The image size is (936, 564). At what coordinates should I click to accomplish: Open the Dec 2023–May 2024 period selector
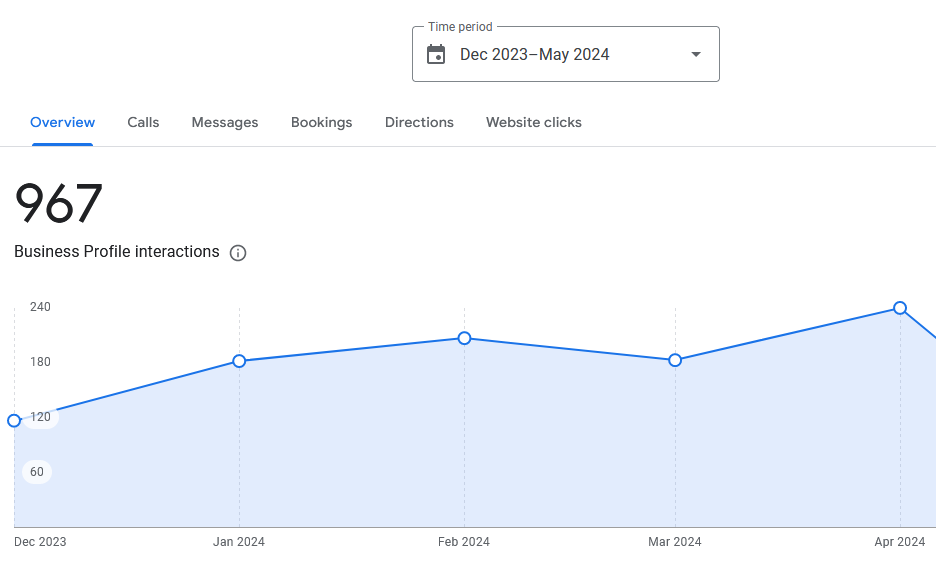point(565,54)
